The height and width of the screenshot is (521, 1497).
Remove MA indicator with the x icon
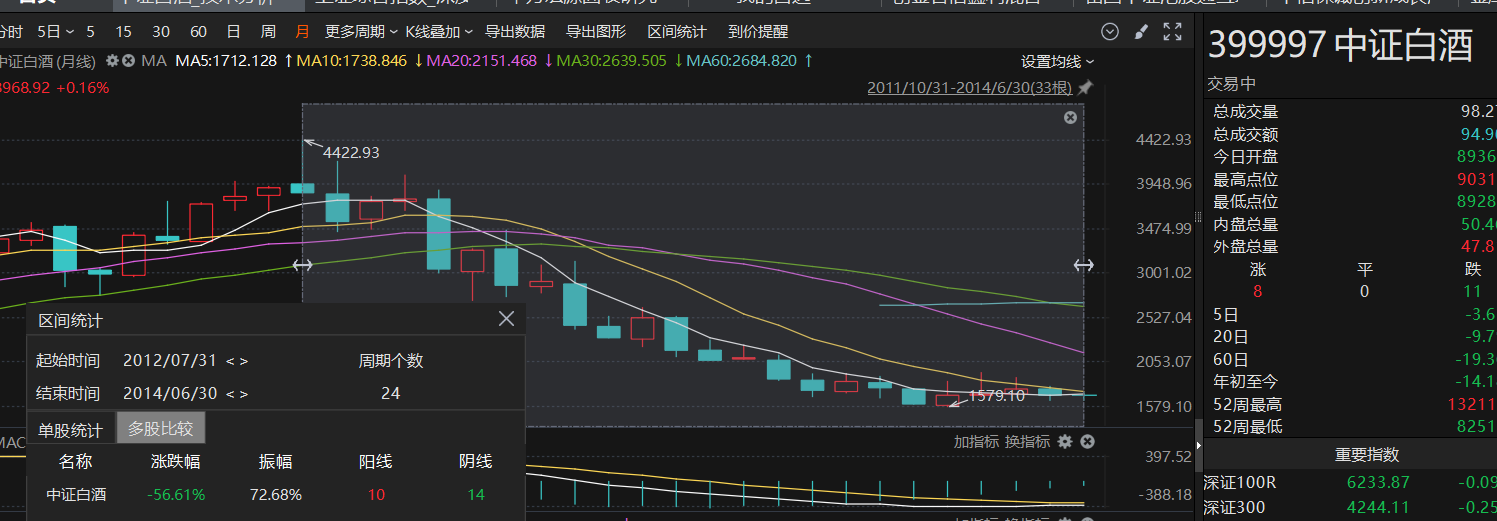click(x=128, y=60)
